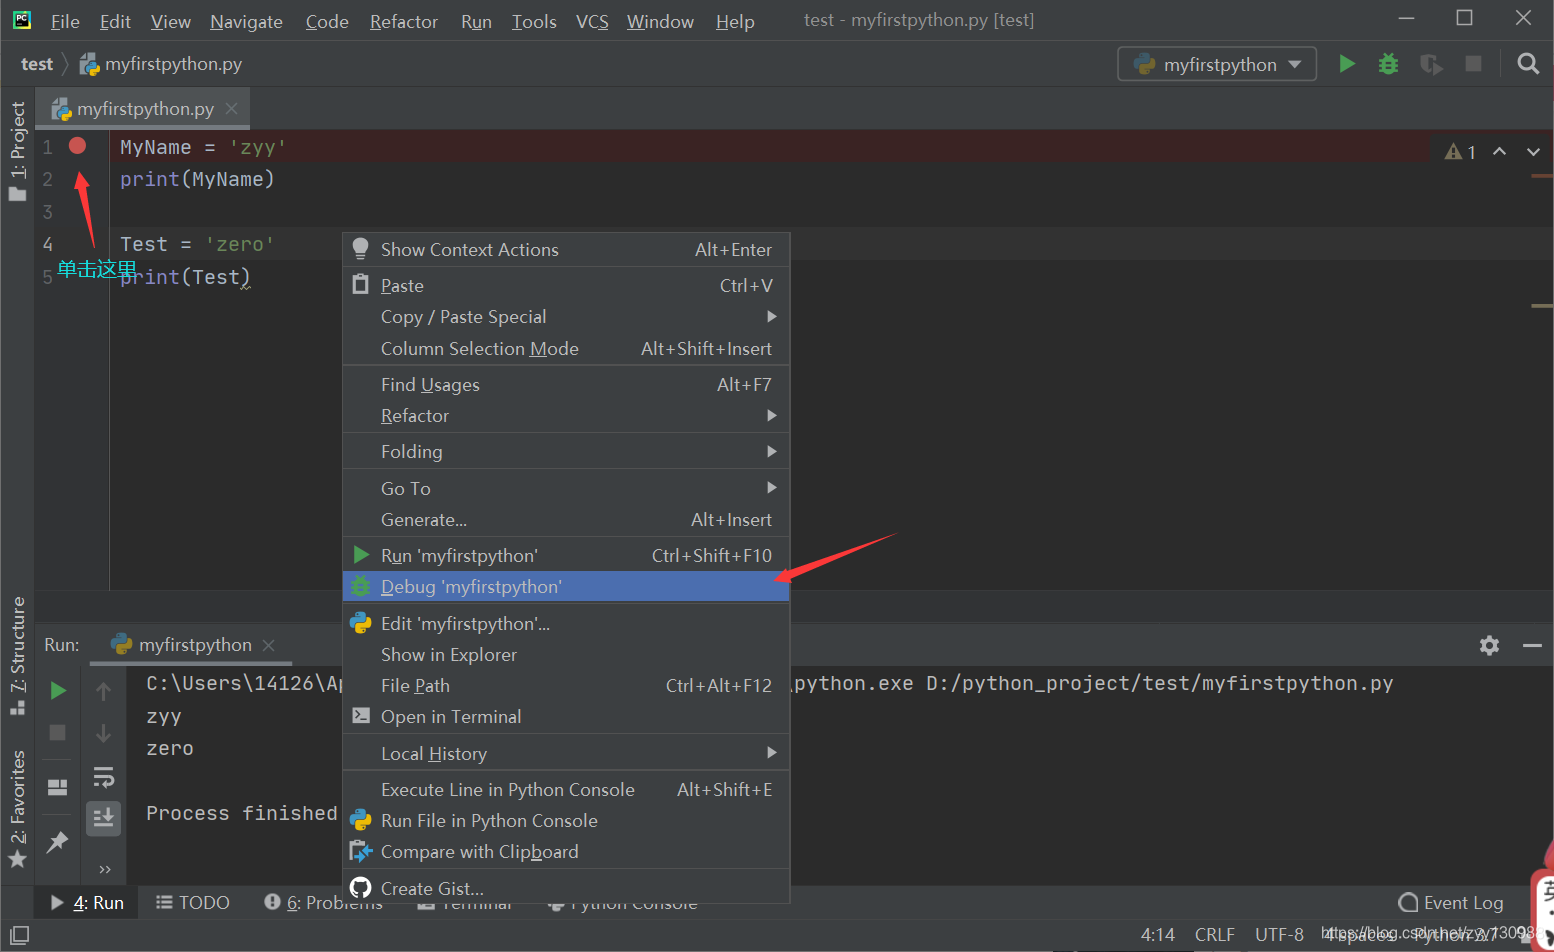
Task: Open the TODO tool window tab
Action: (x=193, y=903)
